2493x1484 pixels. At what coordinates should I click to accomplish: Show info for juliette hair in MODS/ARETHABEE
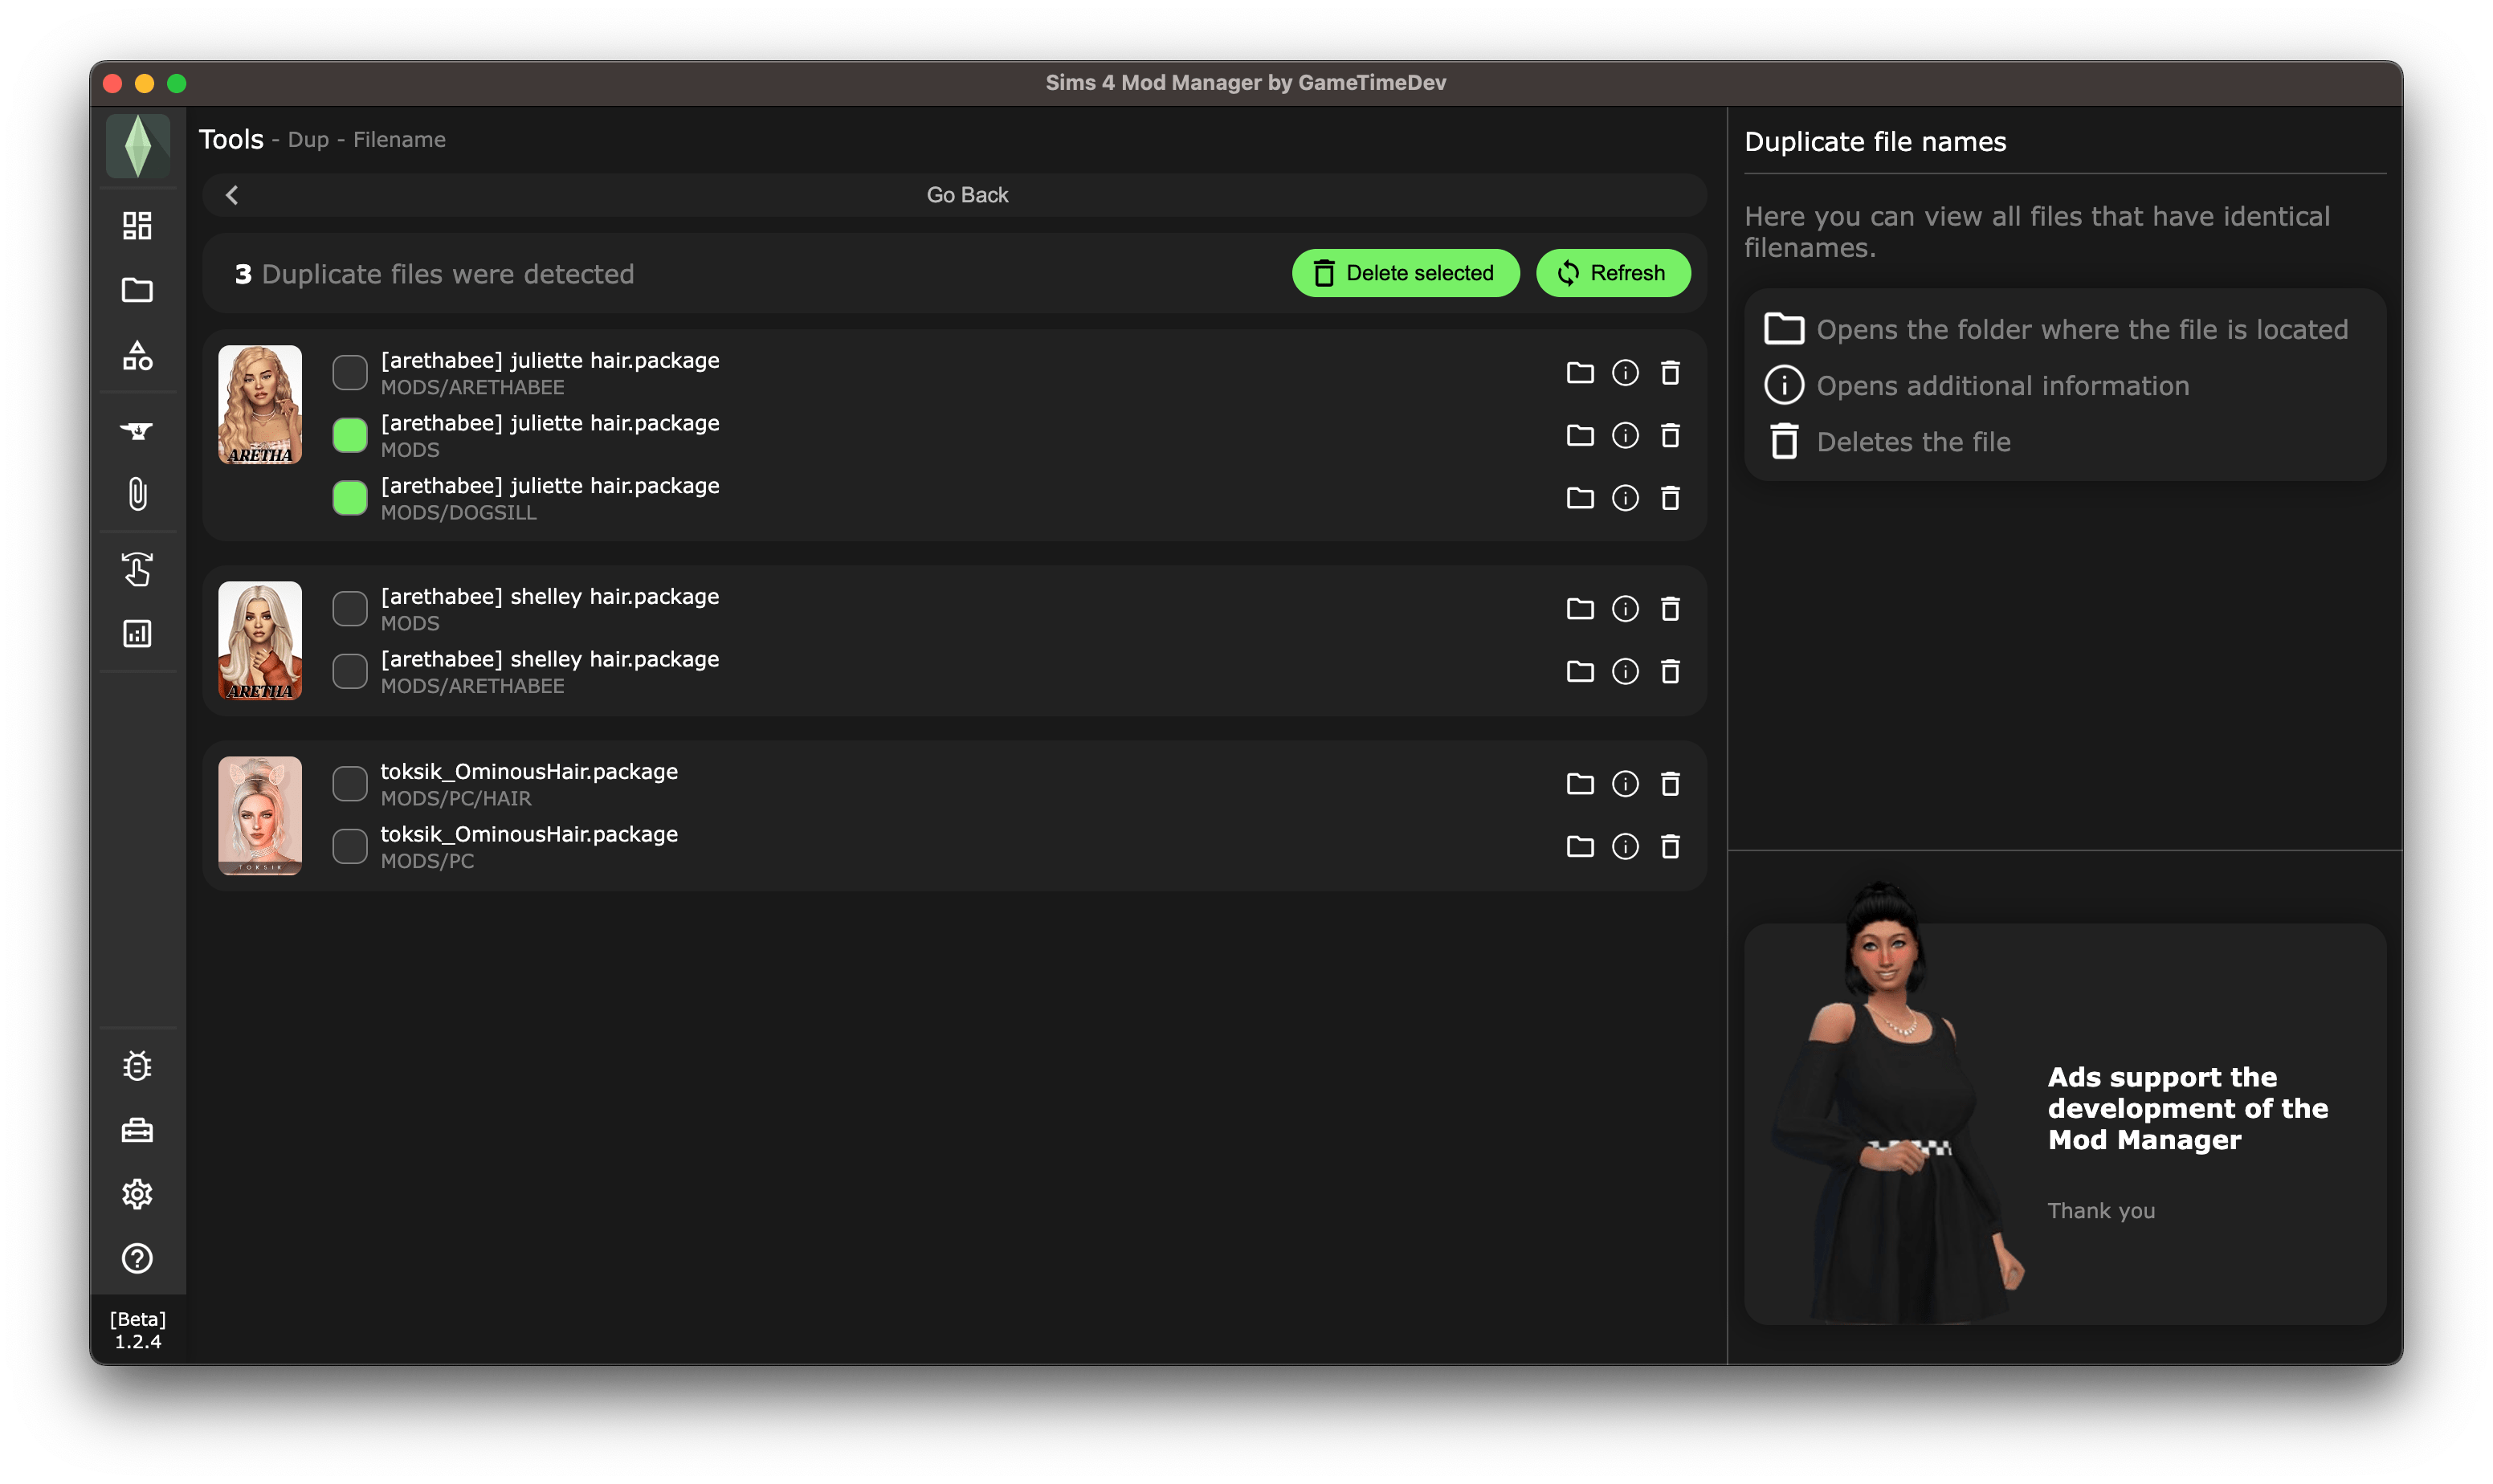[1625, 373]
